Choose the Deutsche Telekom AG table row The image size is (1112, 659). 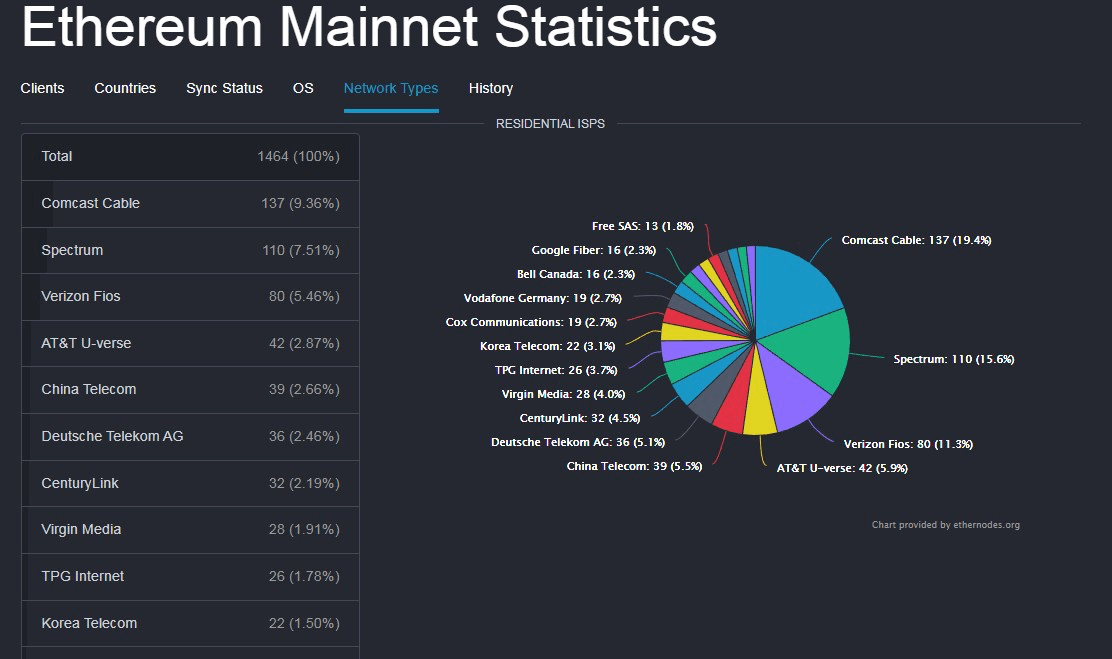click(190, 436)
